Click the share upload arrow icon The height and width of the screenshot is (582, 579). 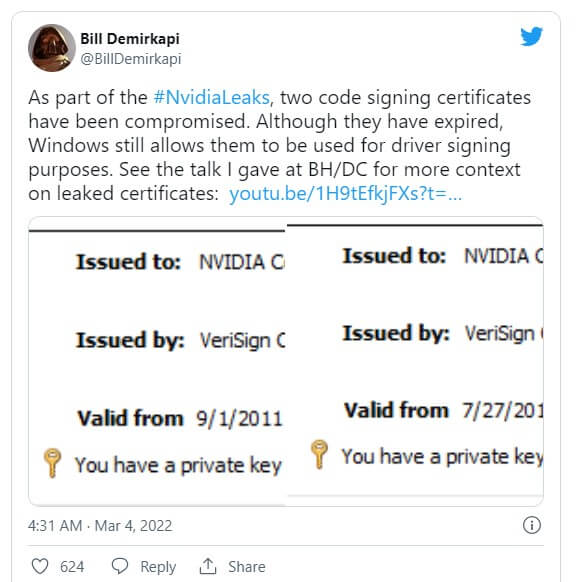[208, 566]
